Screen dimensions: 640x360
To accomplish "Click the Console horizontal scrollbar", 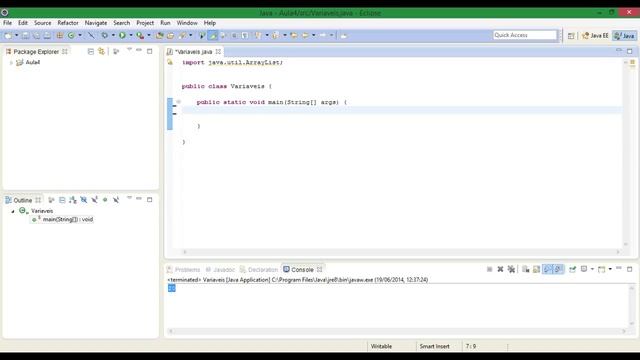I will point(398,331).
